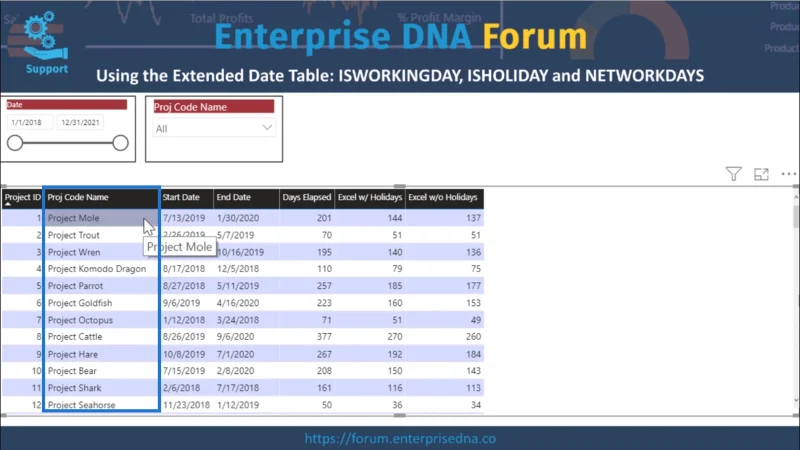Click the Focus mode icon
Viewport: 800px width, 450px height.
pos(761,174)
